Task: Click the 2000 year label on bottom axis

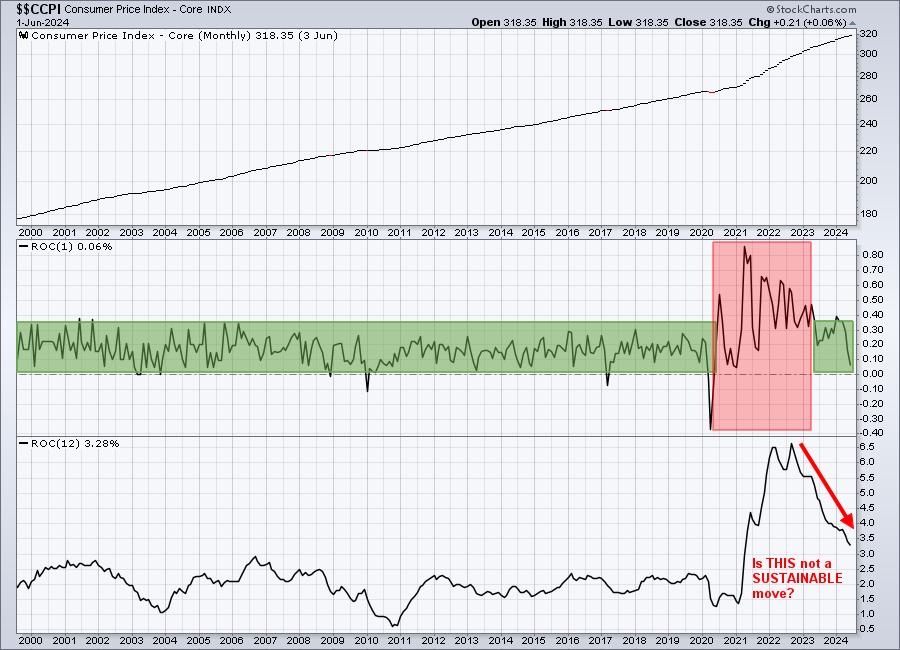Action: point(30,640)
